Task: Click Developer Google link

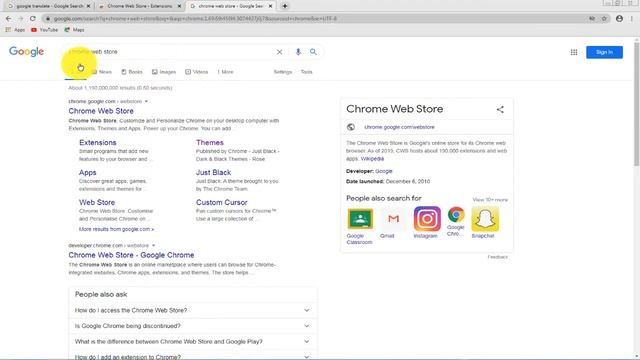Action: click(384, 171)
